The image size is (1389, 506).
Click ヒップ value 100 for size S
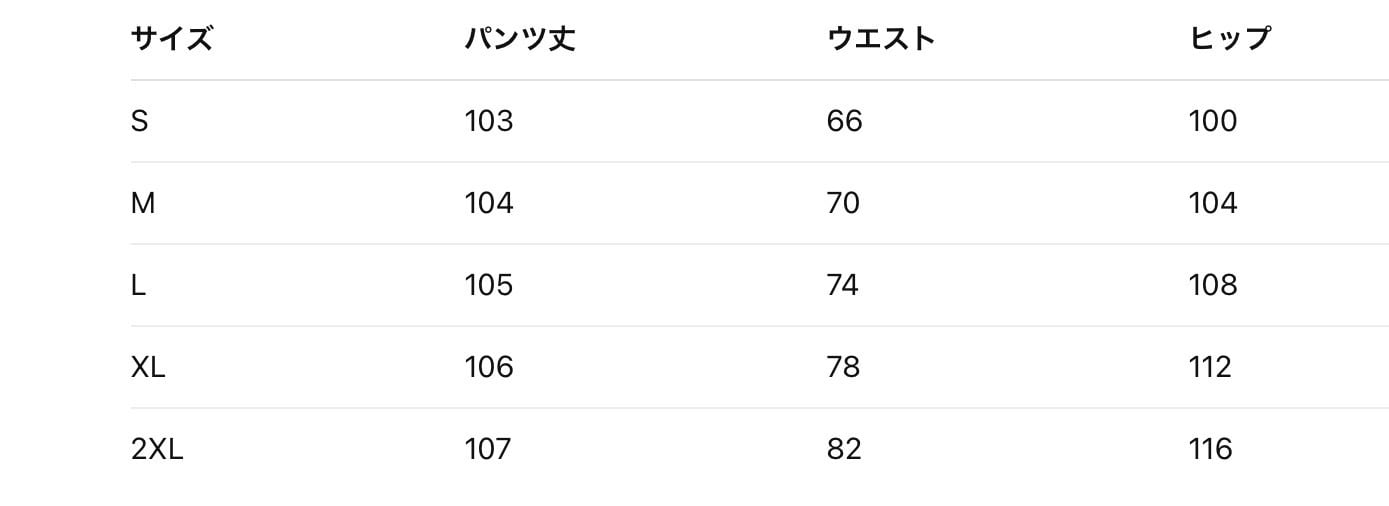click(x=1213, y=121)
